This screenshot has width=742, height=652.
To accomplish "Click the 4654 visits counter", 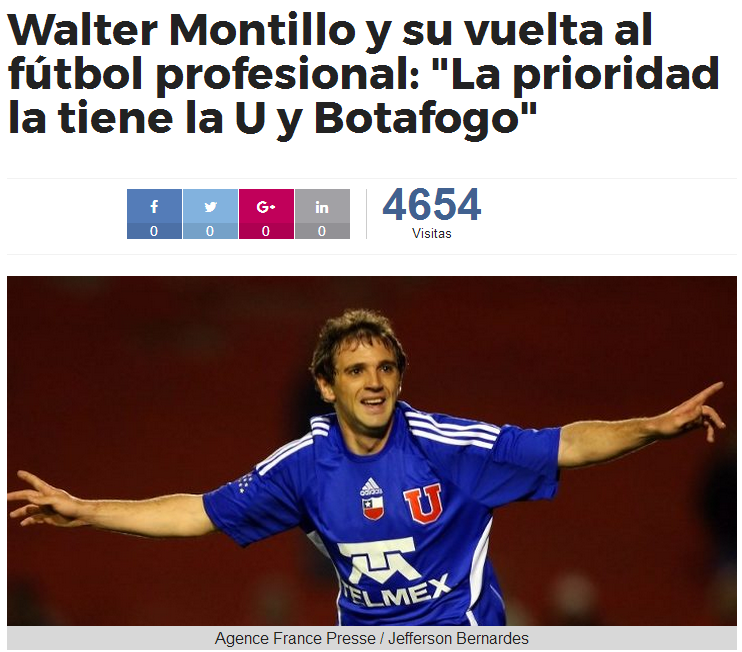I will pyautogui.click(x=432, y=204).
